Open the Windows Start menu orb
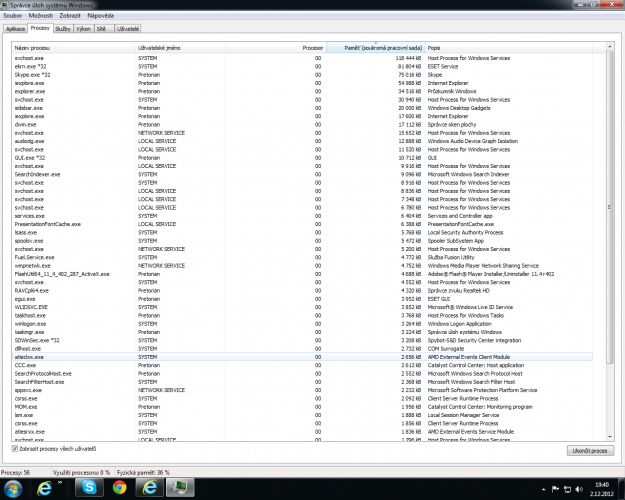 pos(14,488)
